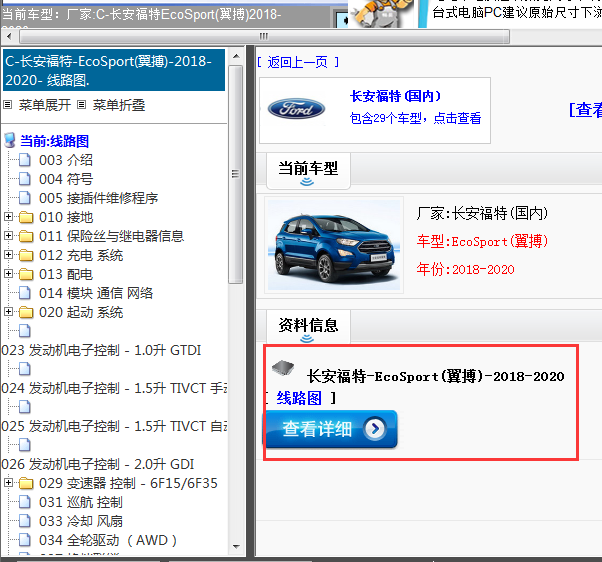Image resolution: width=602 pixels, height=562 pixels.
Task: Click the 013 配电 folder icon
Action: point(26,274)
